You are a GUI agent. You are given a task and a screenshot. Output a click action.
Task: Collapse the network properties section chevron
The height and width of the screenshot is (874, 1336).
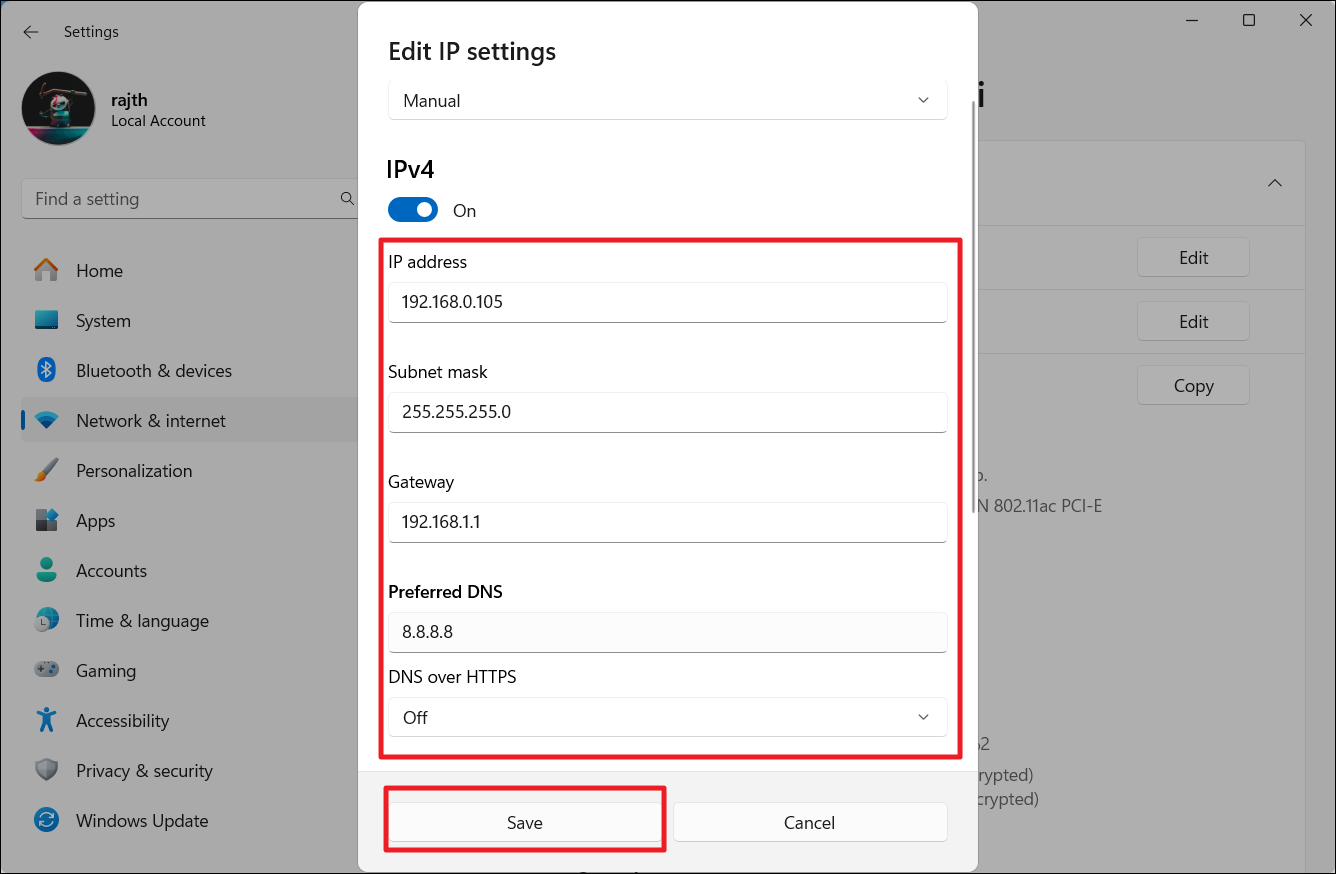click(1275, 183)
